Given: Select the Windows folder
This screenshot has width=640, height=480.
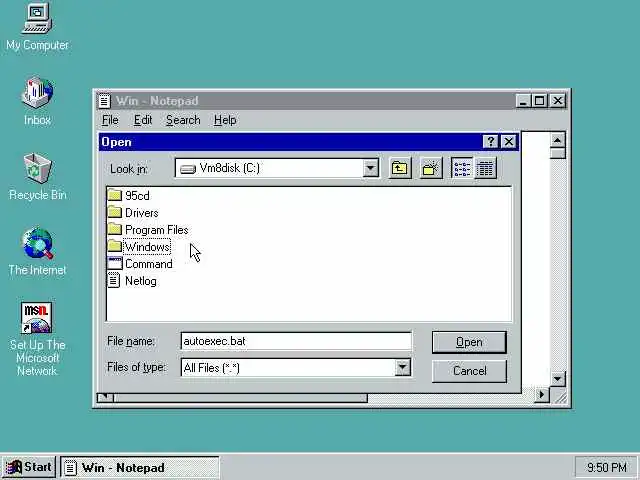Looking at the screenshot, I should (x=139, y=247).
